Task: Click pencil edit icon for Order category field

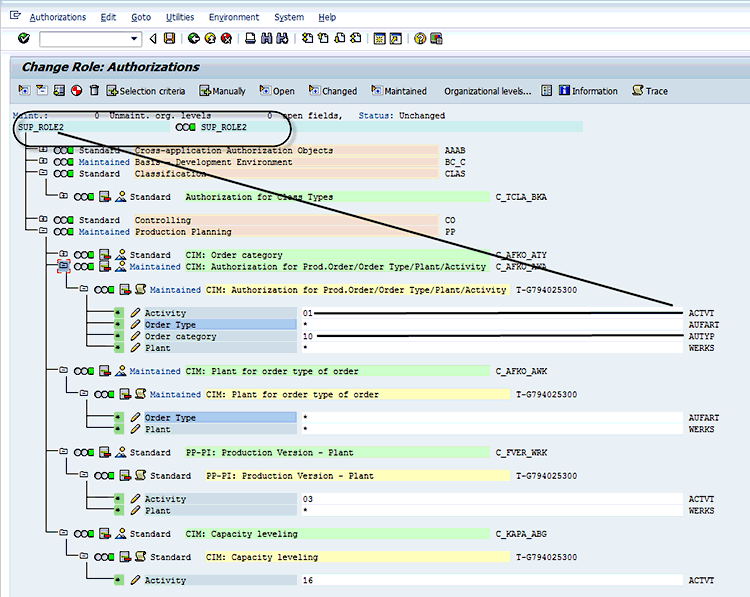Action: tap(135, 336)
